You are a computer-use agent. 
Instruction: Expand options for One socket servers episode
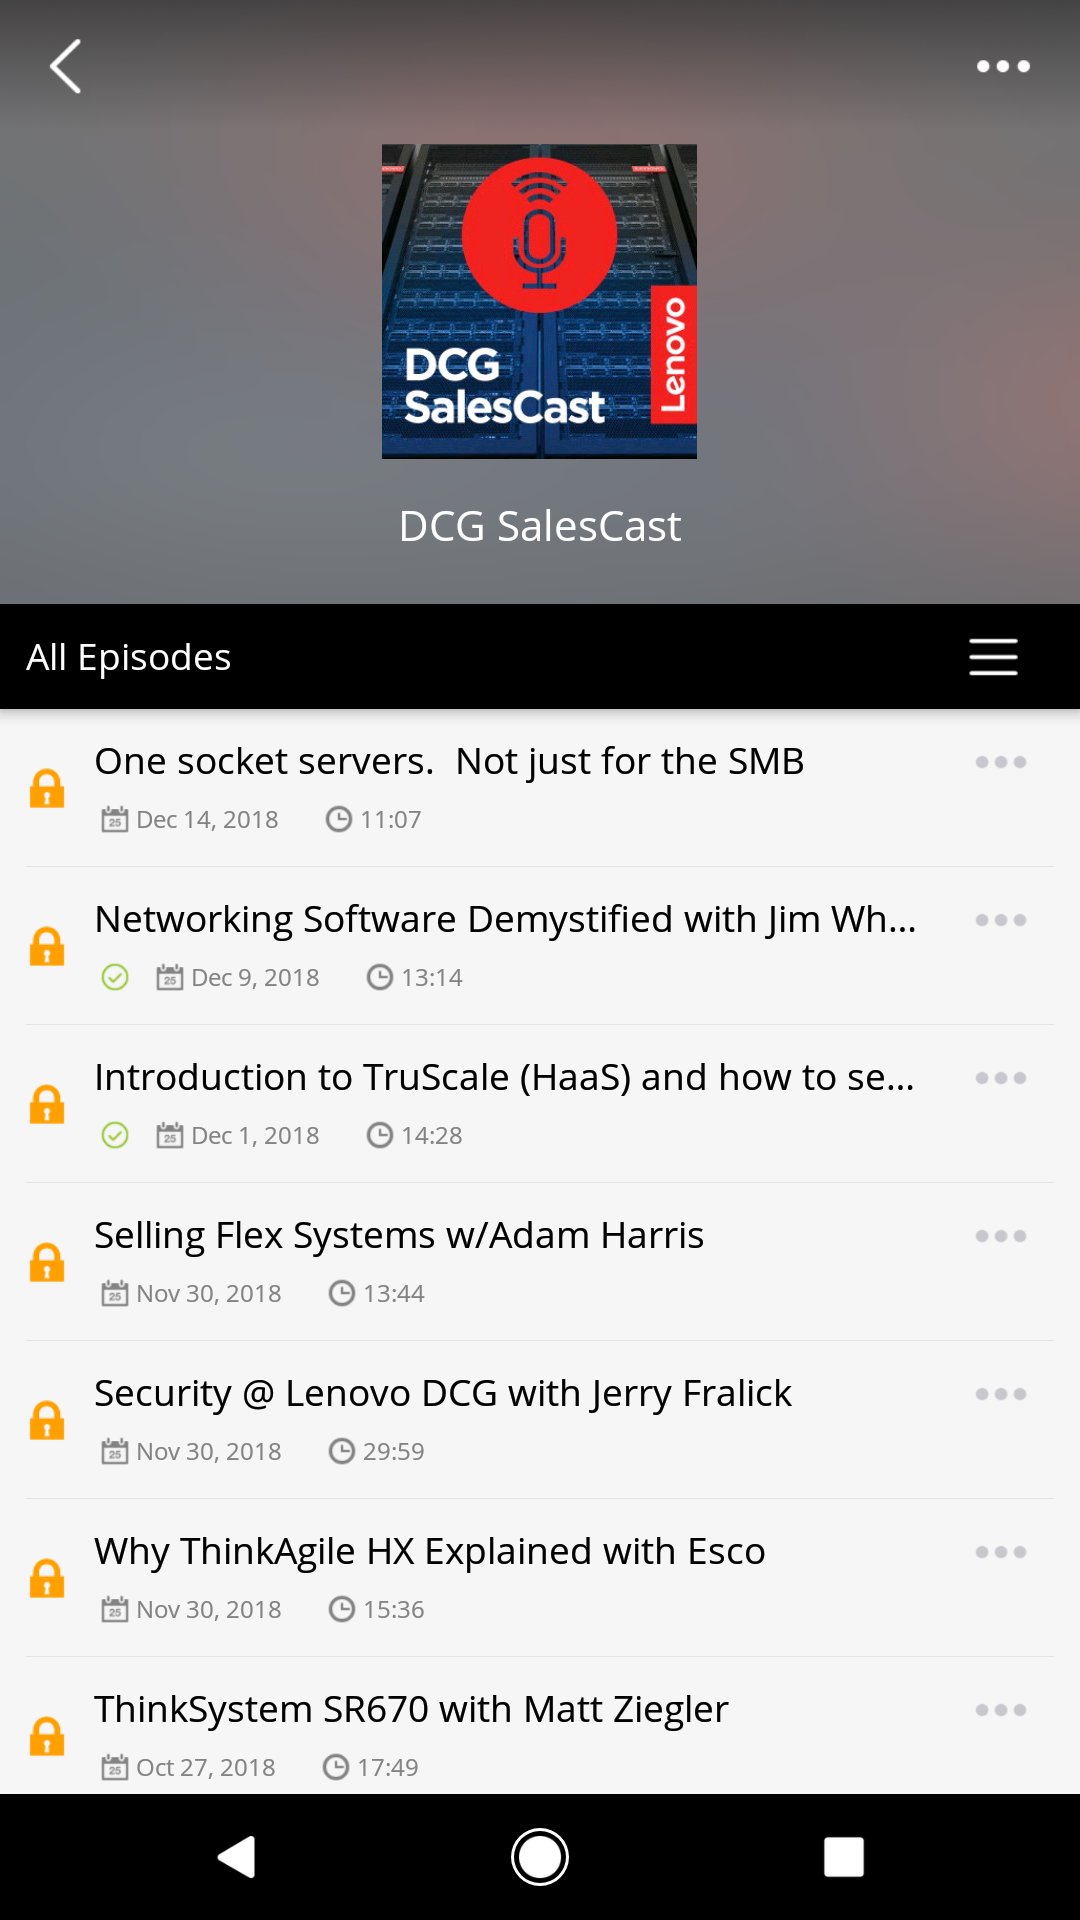click(x=1000, y=762)
